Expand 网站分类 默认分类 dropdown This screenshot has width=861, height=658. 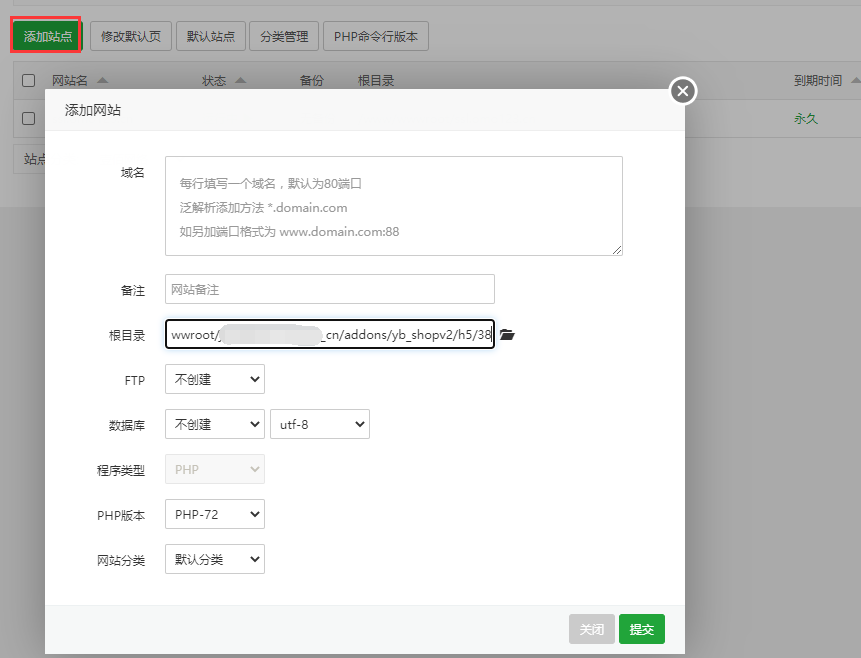pyautogui.click(x=214, y=559)
